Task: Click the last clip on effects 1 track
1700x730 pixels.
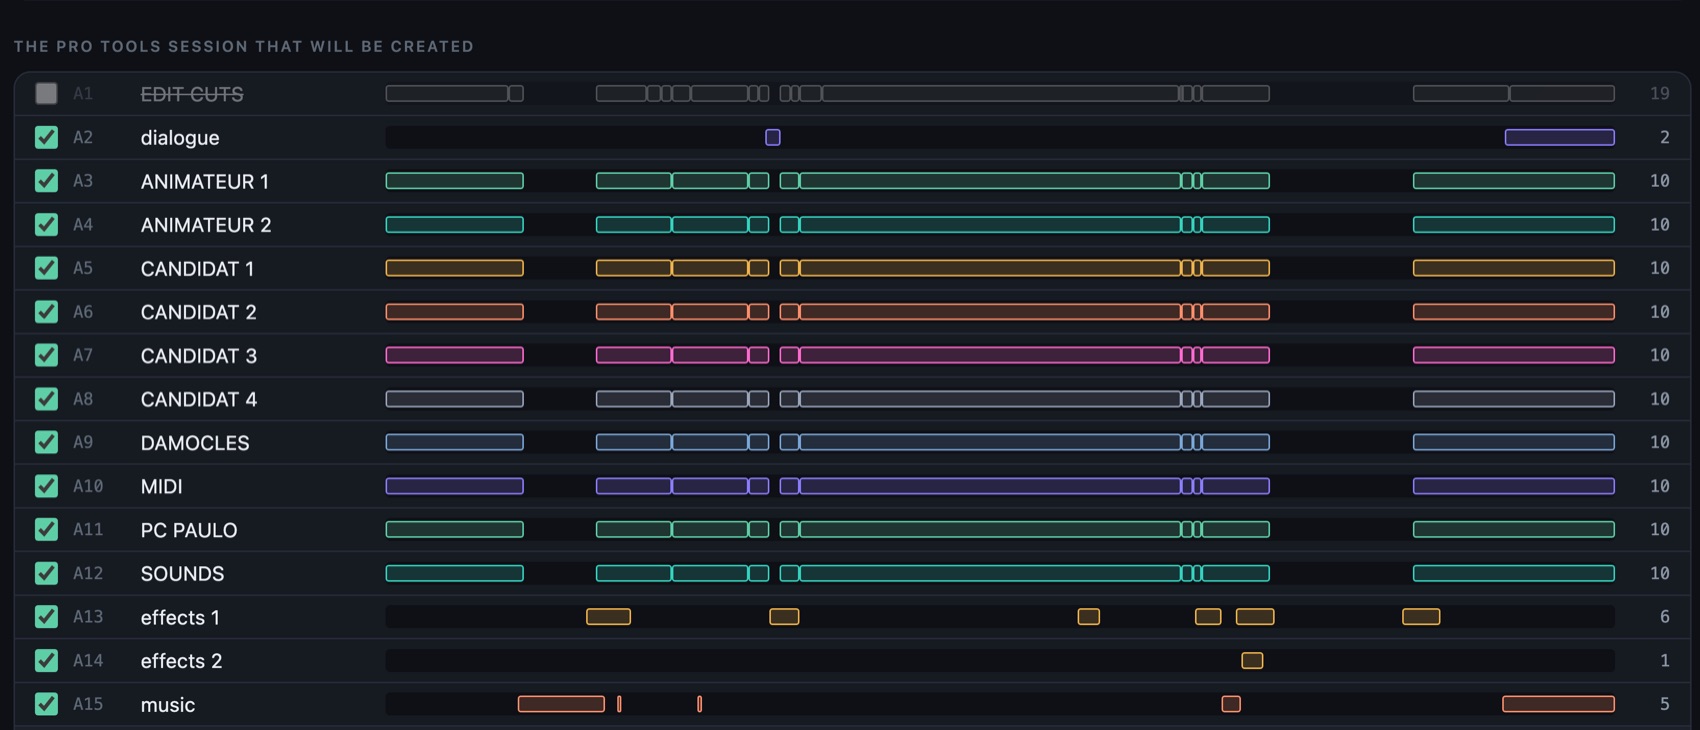Action: point(1421,617)
